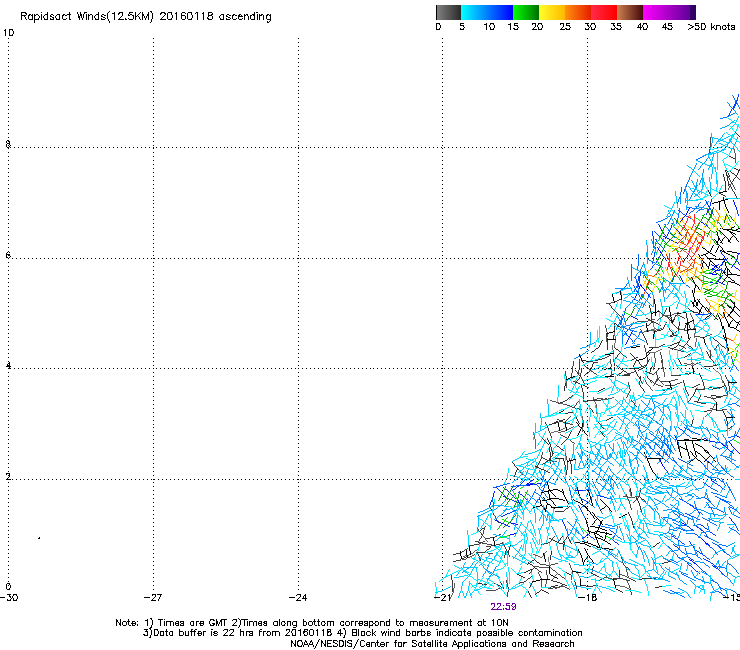The image size is (740, 650).
Task: Click the NOAA/NESDIS credit line
Action: (432, 644)
